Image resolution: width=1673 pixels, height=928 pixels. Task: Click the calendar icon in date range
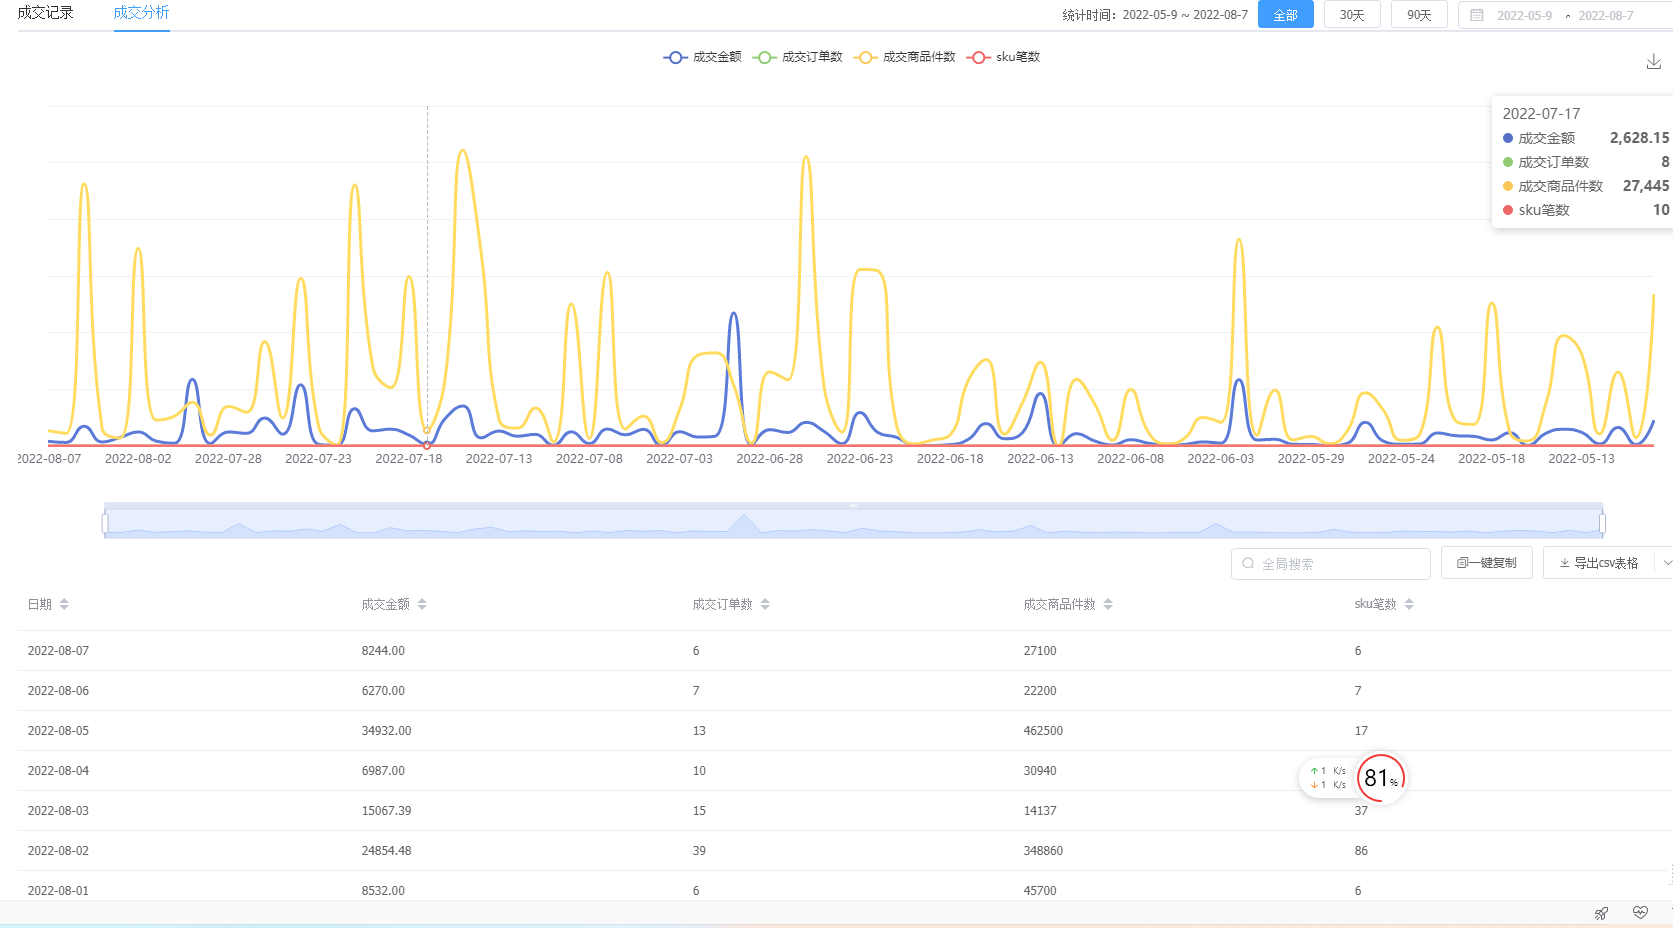1477,15
